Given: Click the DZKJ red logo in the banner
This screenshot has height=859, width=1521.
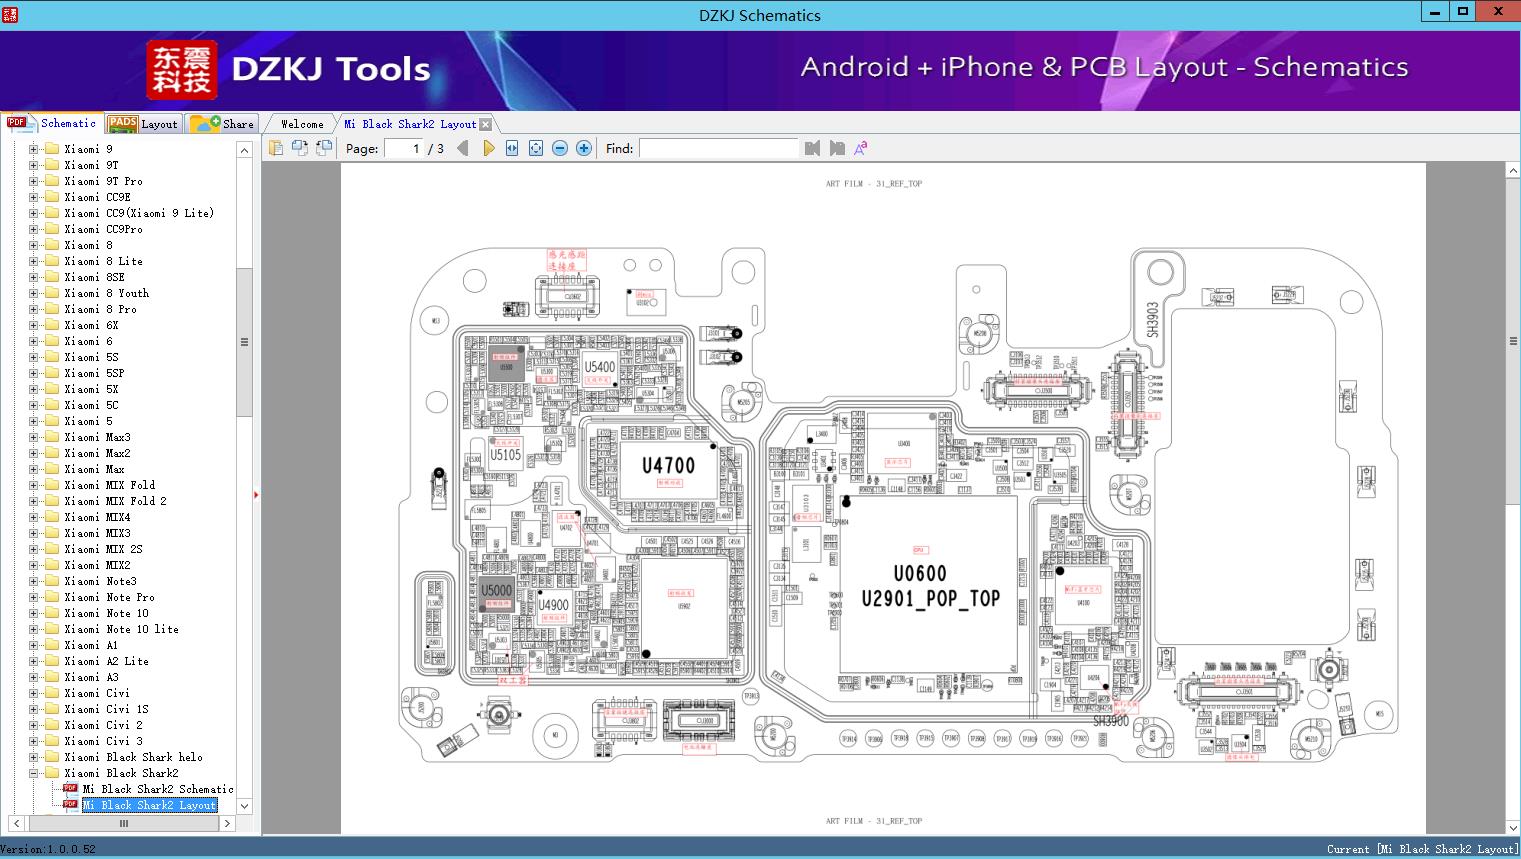Looking at the screenshot, I should coord(182,70).
